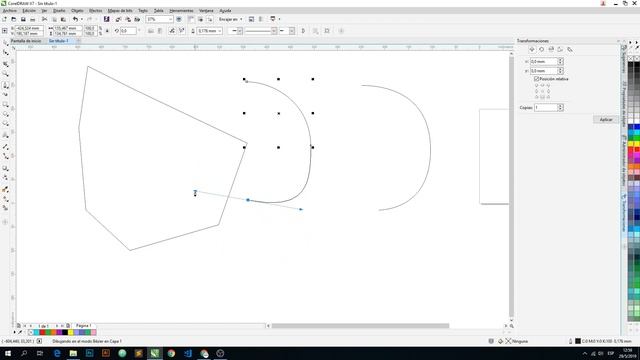Open the Objeto menu

click(x=77, y=11)
